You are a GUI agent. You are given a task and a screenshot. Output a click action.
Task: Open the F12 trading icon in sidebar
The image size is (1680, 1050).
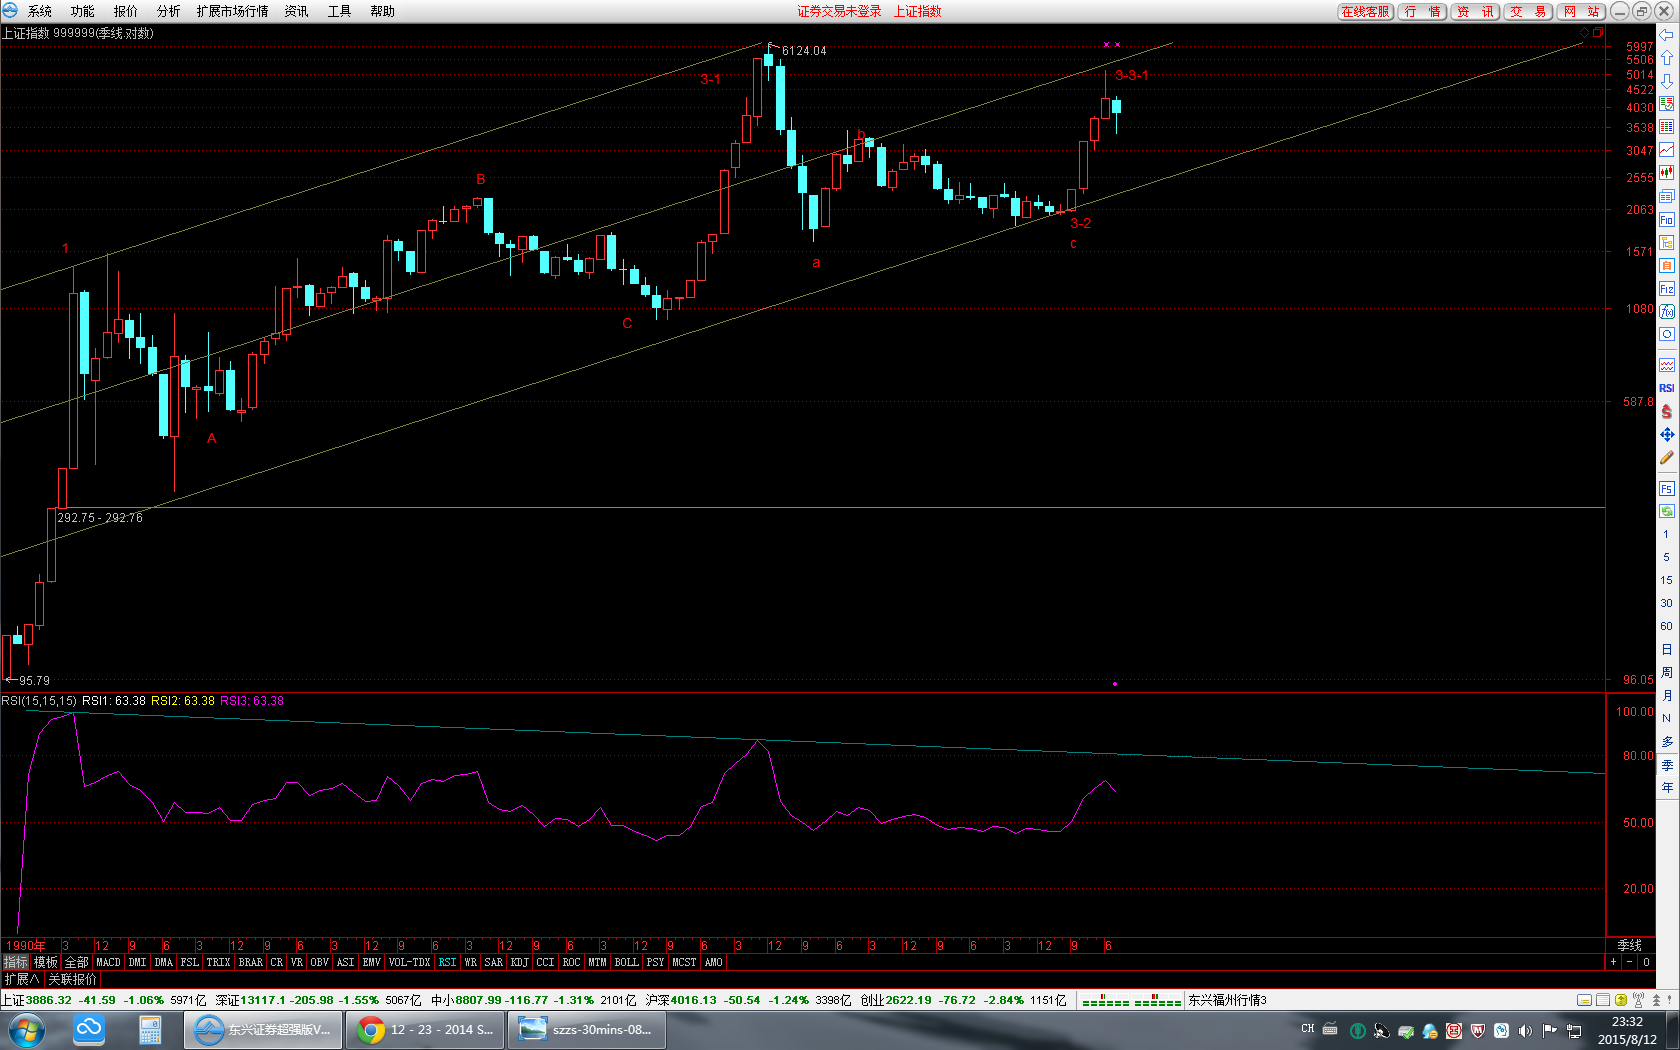pos(1667,289)
